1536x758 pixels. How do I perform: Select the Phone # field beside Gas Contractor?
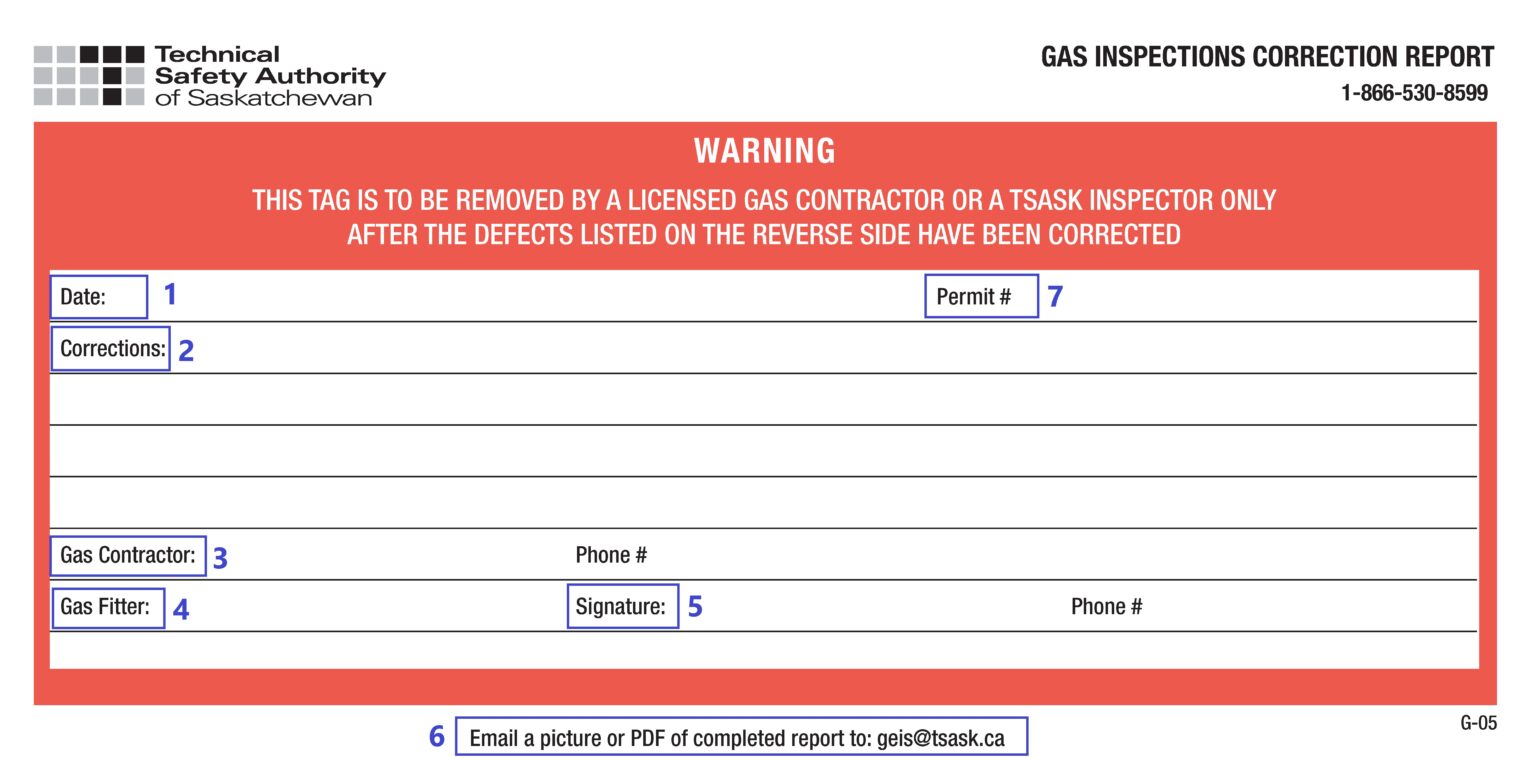611,554
